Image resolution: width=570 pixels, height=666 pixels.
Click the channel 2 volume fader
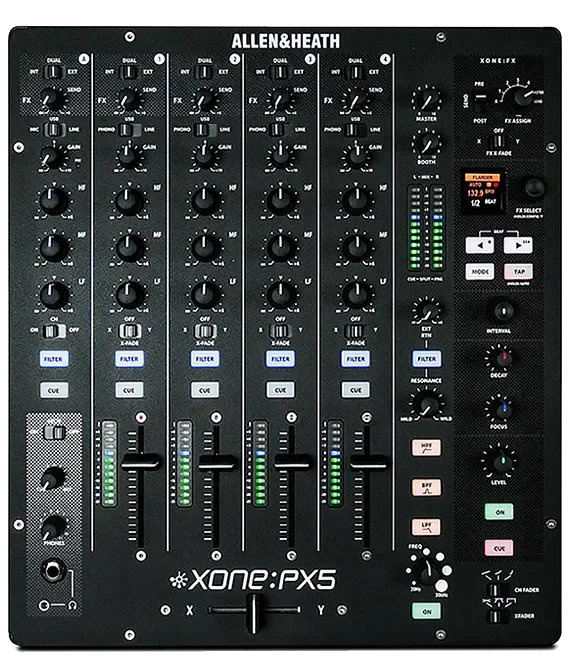[216, 462]
